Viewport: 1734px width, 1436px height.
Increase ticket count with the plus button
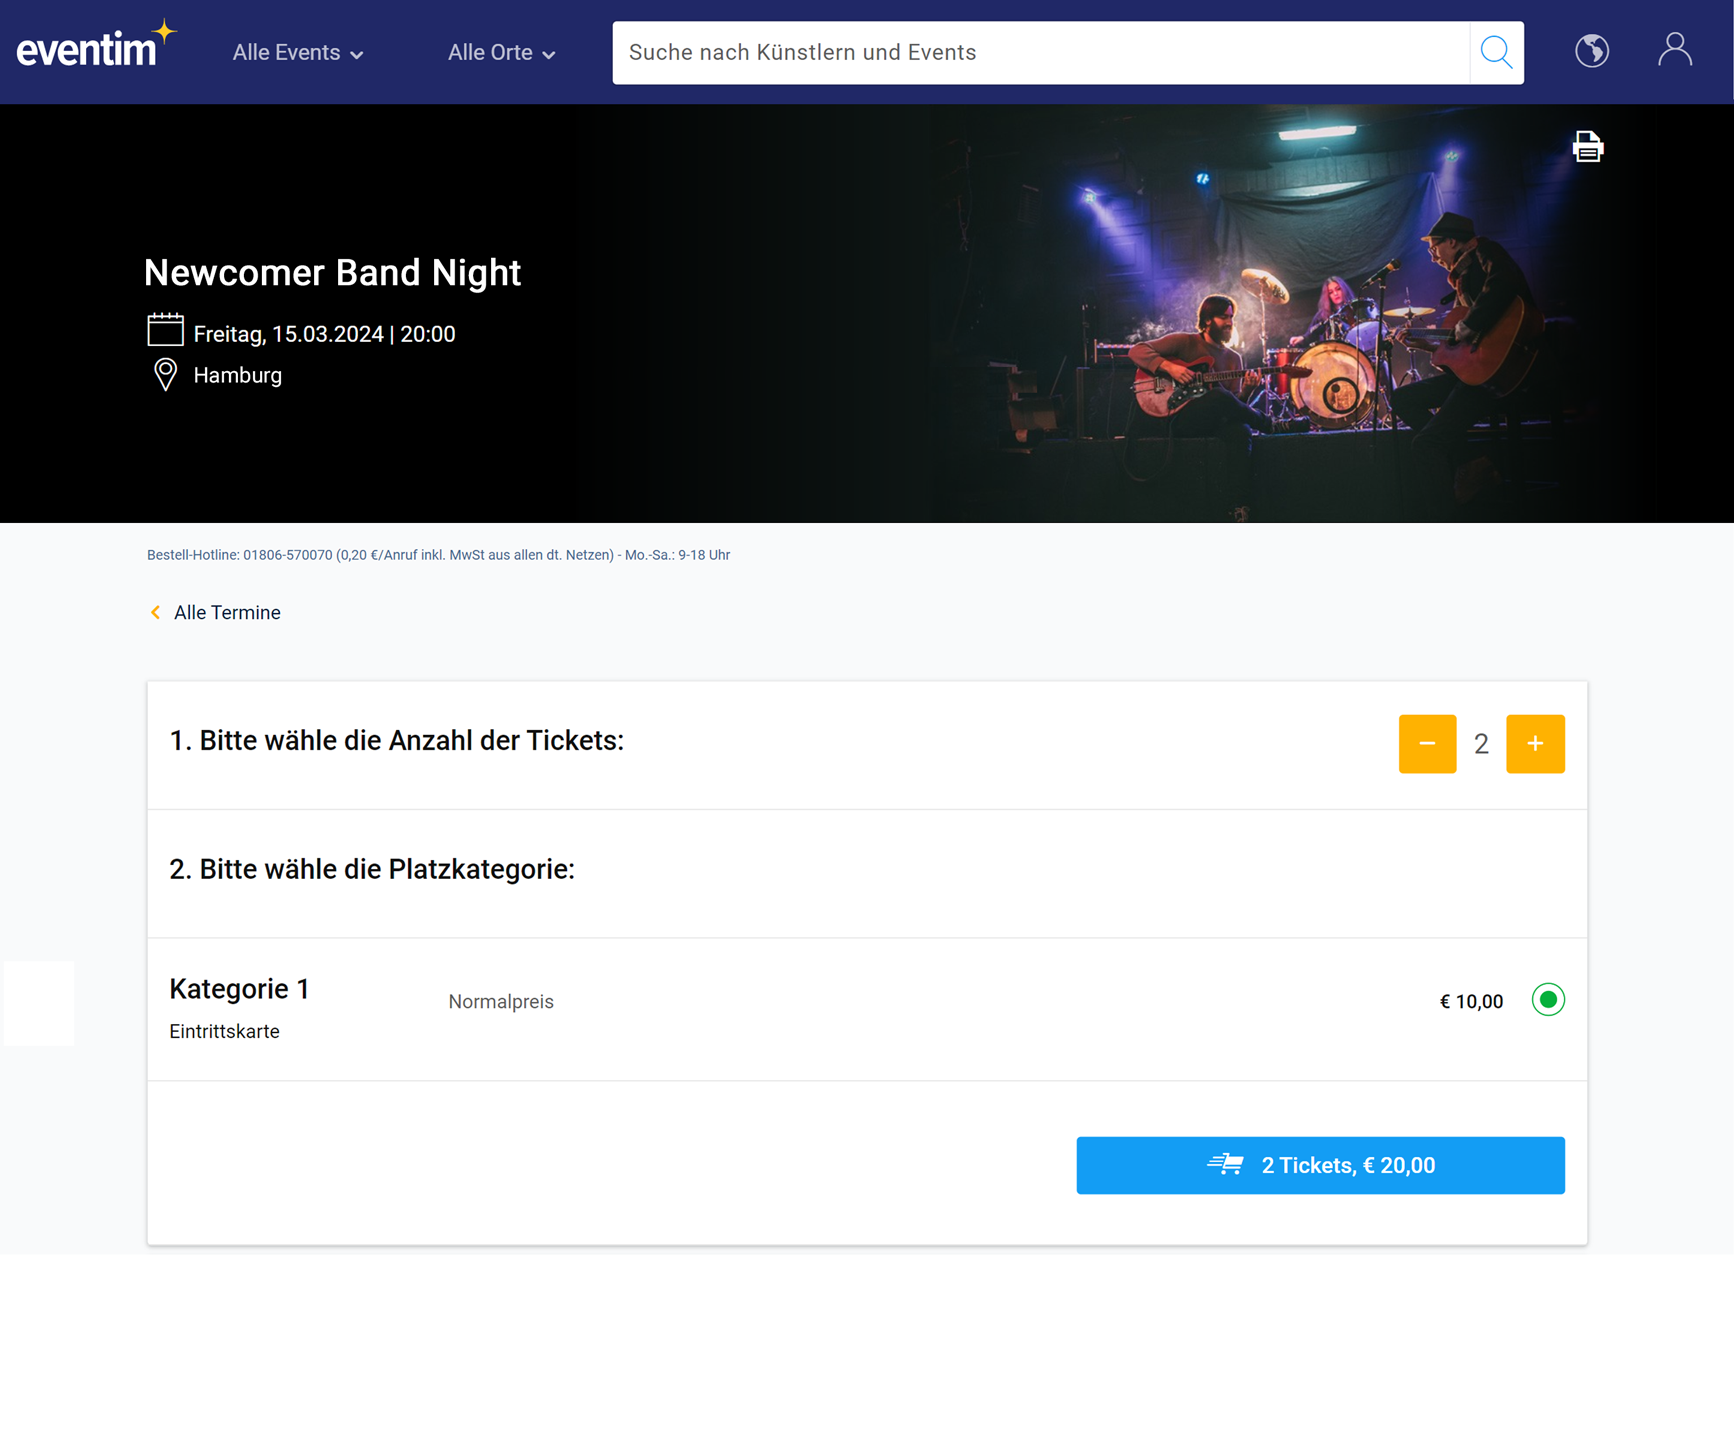(1534, 743)
